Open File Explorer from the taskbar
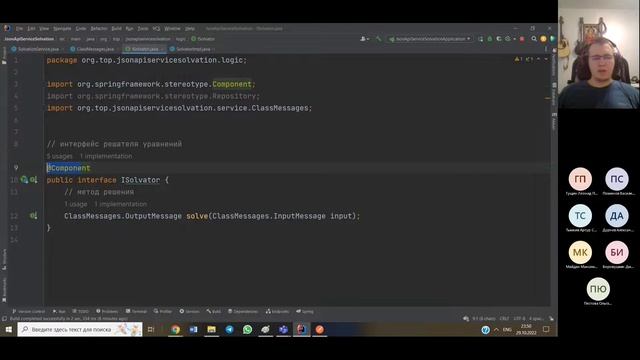Viewport: 640px width, 360px height. 211,329
